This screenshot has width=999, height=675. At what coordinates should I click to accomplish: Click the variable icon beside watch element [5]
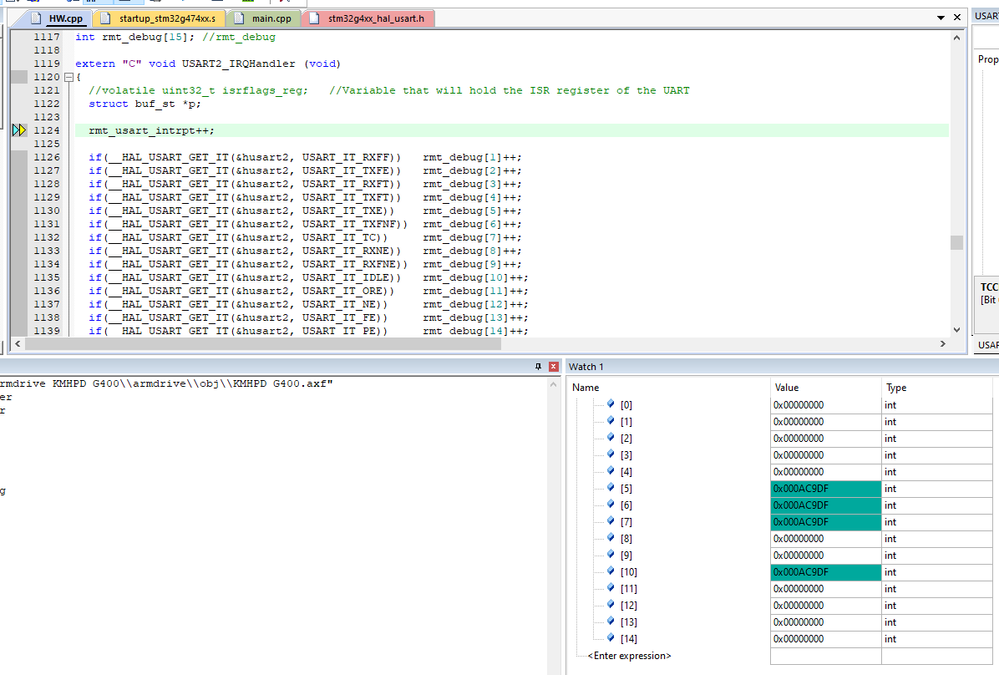tap(610, 488)
